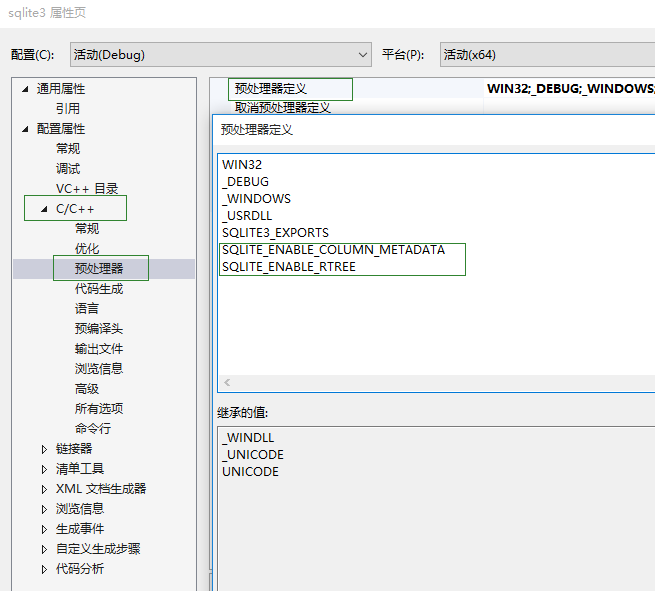
Task: Expand the 清单工具 tree node
Action: pos(44,469)
